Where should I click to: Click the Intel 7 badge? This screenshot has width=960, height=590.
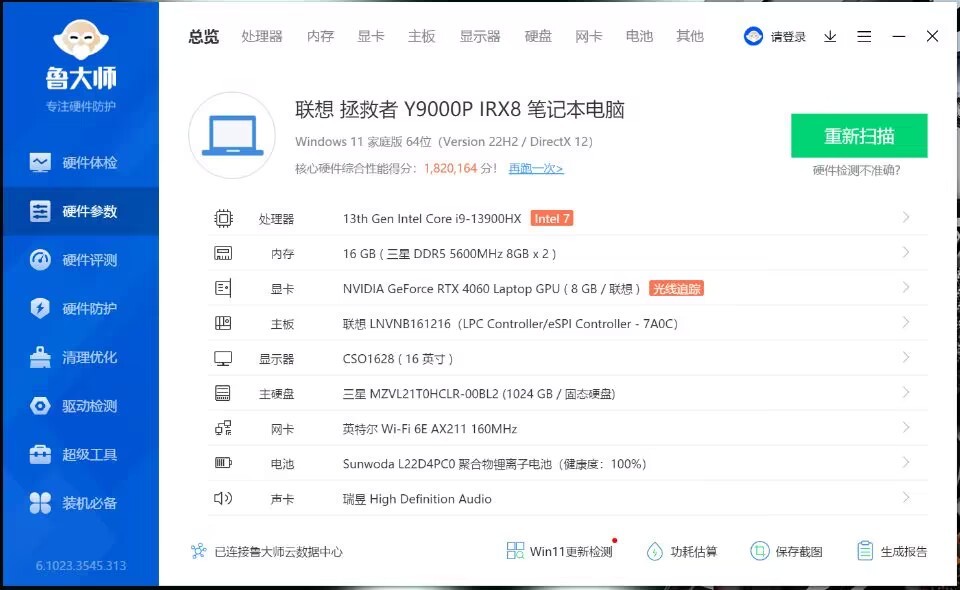[x=552, y=218]
